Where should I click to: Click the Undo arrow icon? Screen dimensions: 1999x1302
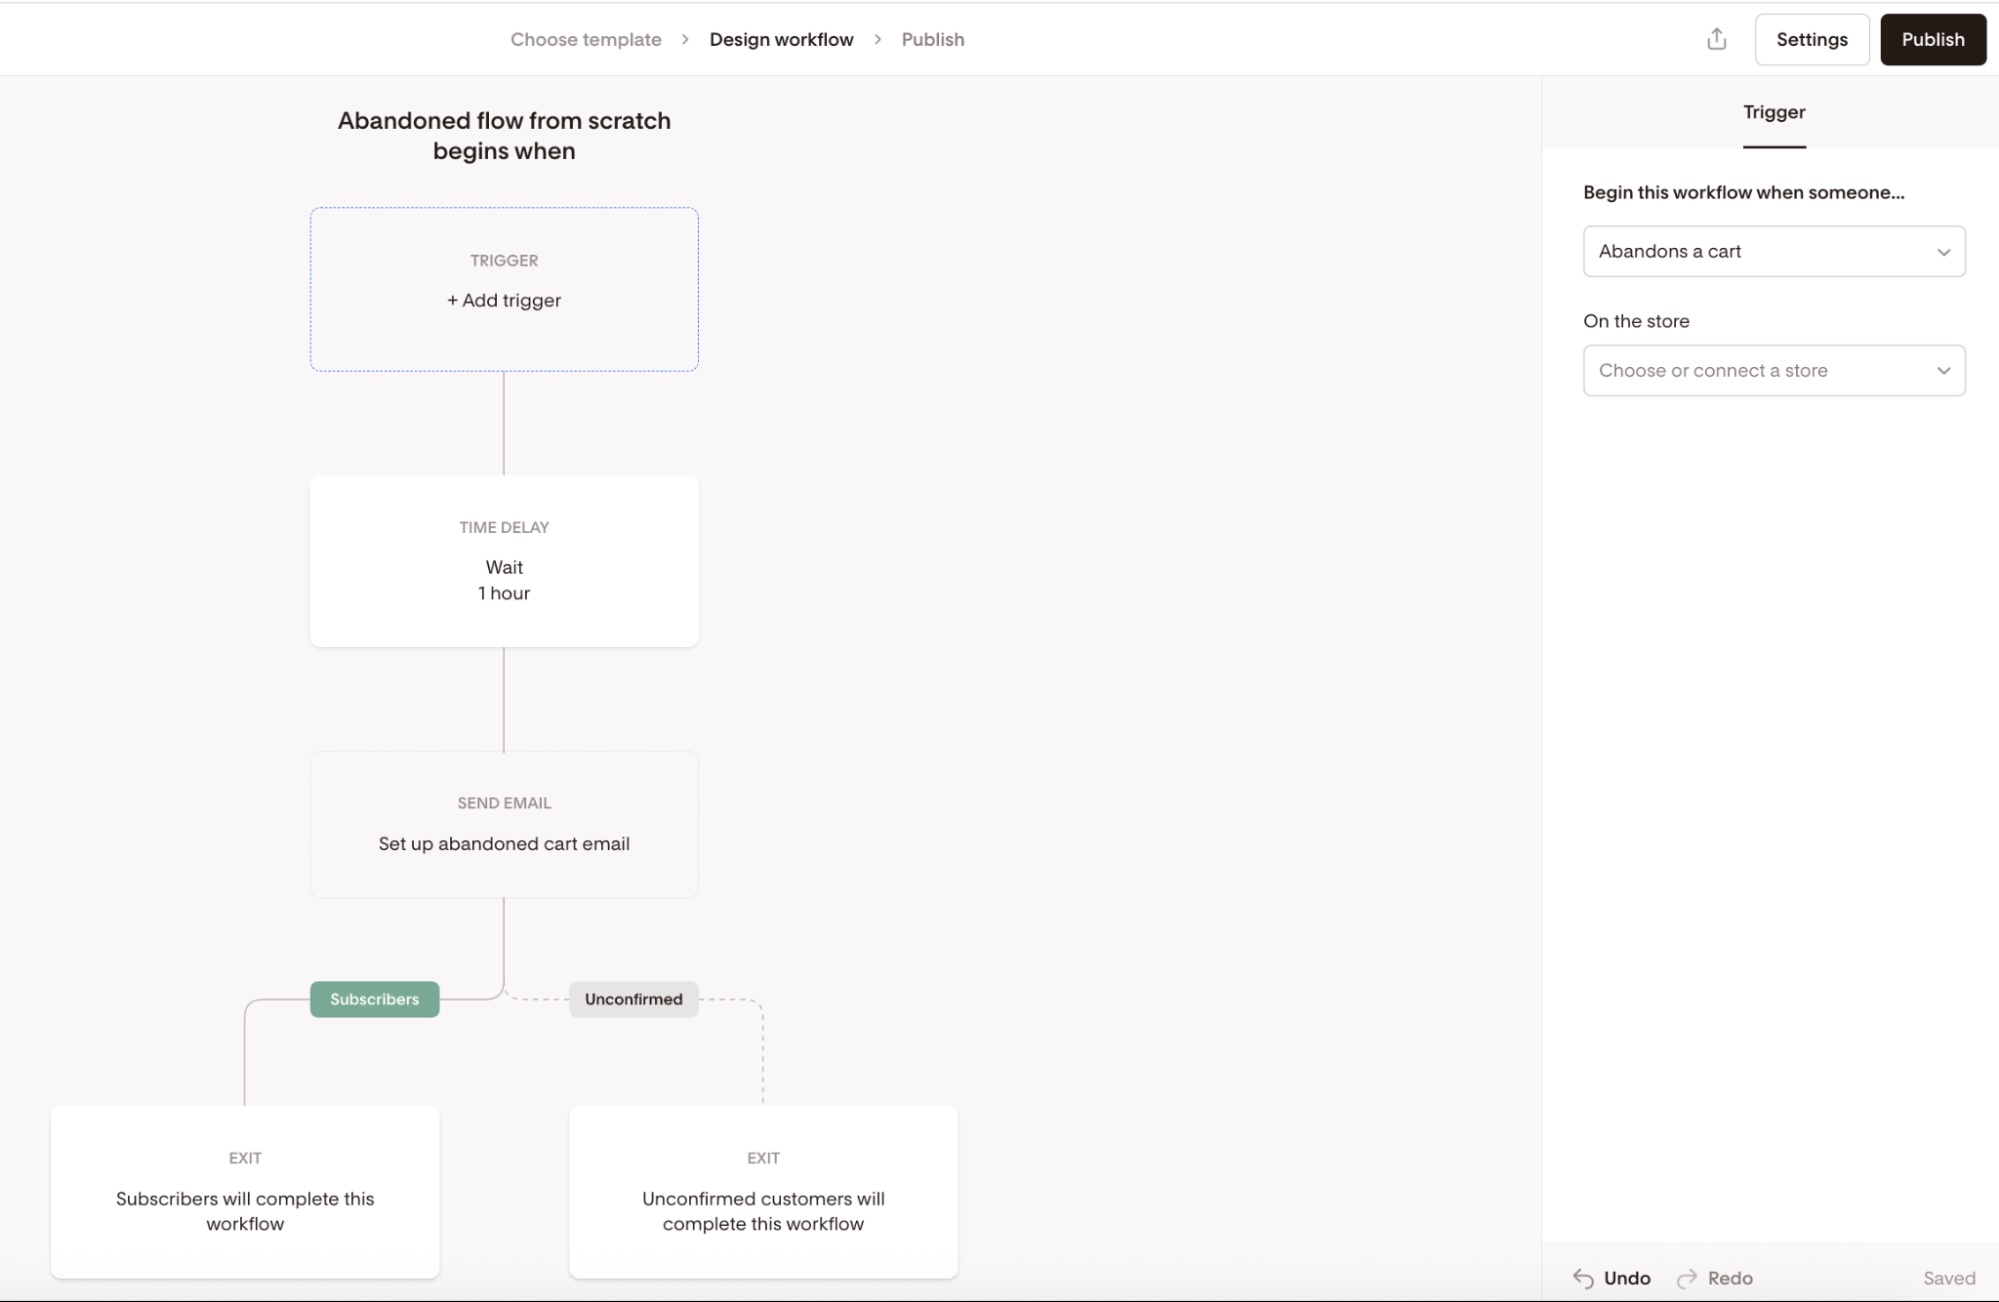[1583, 1278]
